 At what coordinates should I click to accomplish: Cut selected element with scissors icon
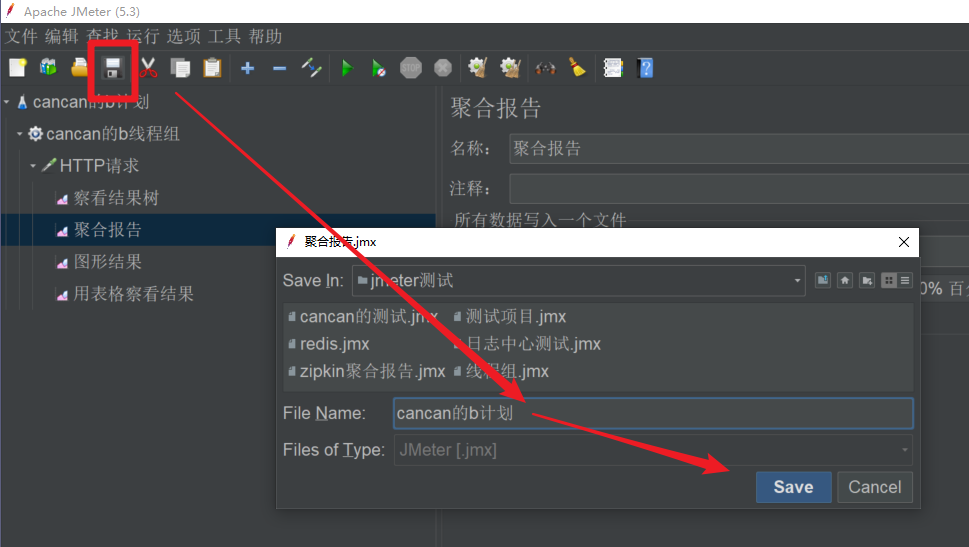click(148, 67)
